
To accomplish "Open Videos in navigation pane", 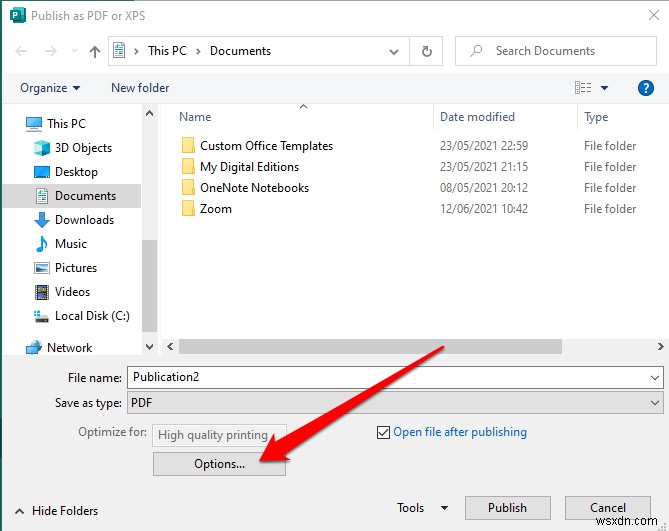I will (73, 292).
